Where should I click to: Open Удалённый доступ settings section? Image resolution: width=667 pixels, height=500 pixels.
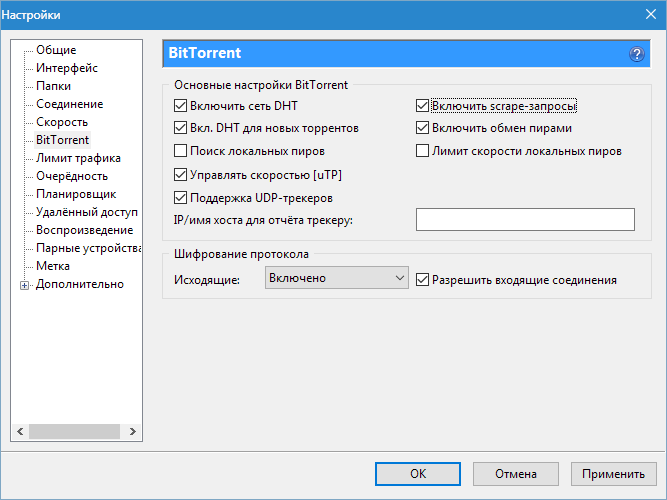tap(87, 212)
